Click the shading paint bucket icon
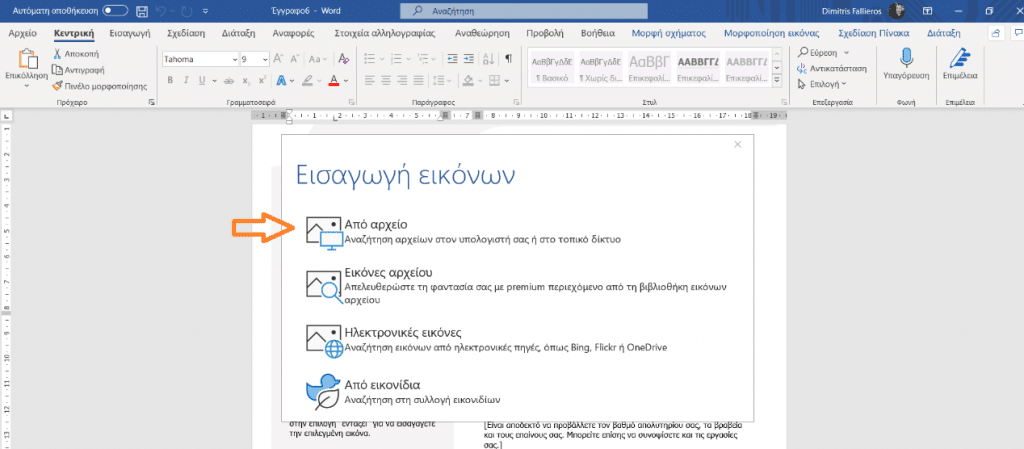Image resolution: width=1024 pixels, height=449 pixels. [468, 81]
